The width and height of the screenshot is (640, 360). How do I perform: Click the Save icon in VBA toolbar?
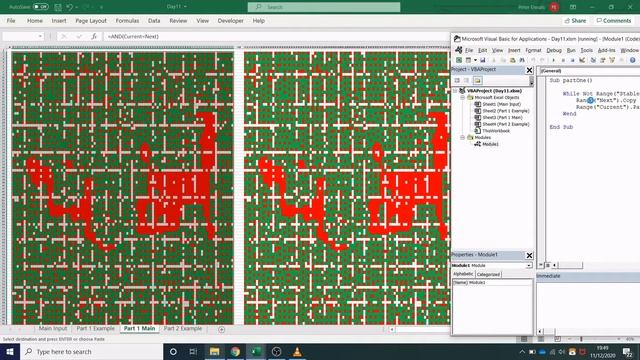click(482, 60)
